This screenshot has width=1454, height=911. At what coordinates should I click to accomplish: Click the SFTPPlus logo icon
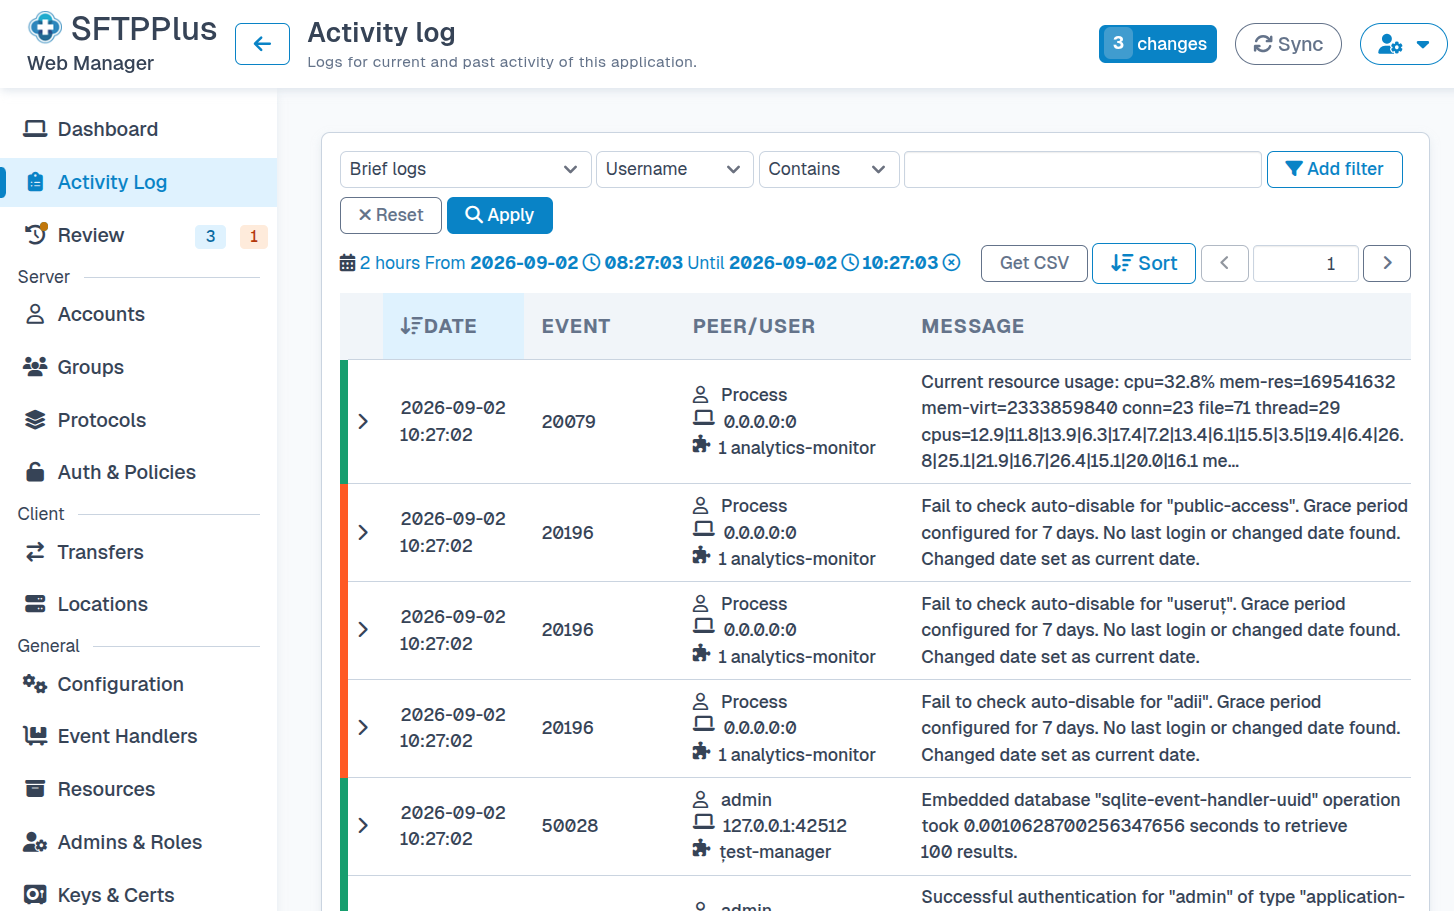tap(44, 27)
